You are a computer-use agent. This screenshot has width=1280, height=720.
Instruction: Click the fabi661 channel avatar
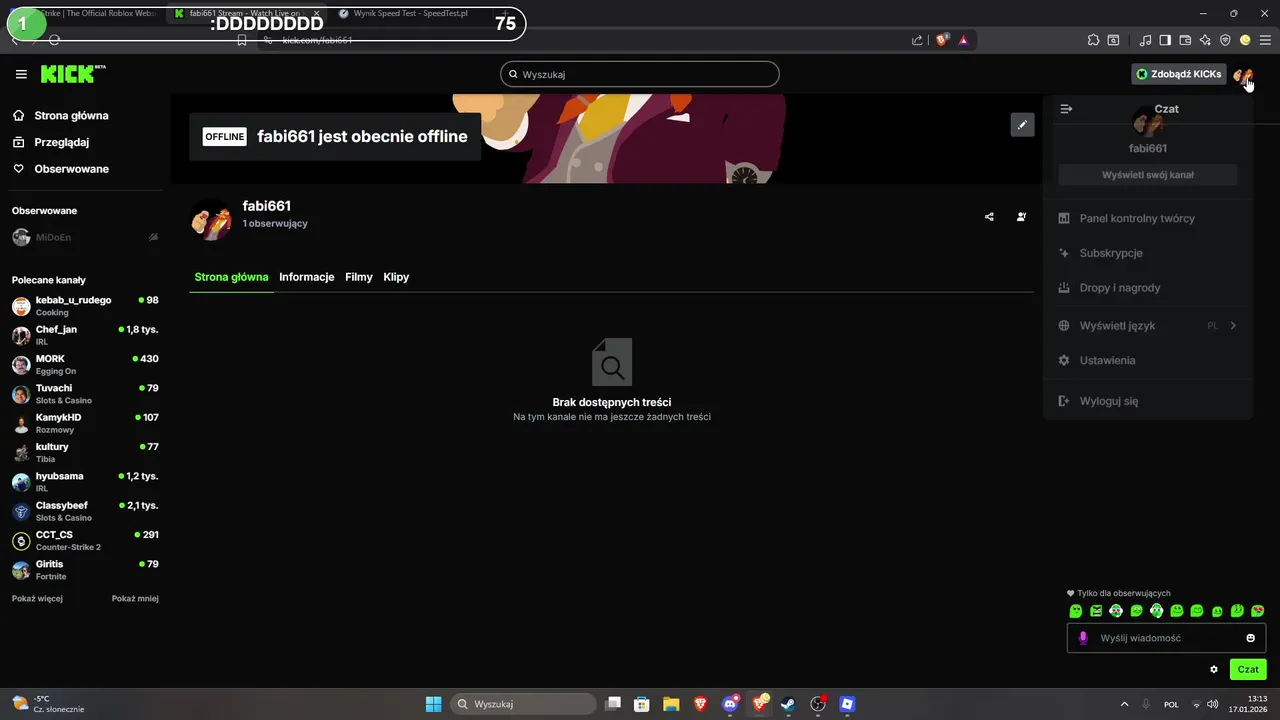(x=210, y=220)
